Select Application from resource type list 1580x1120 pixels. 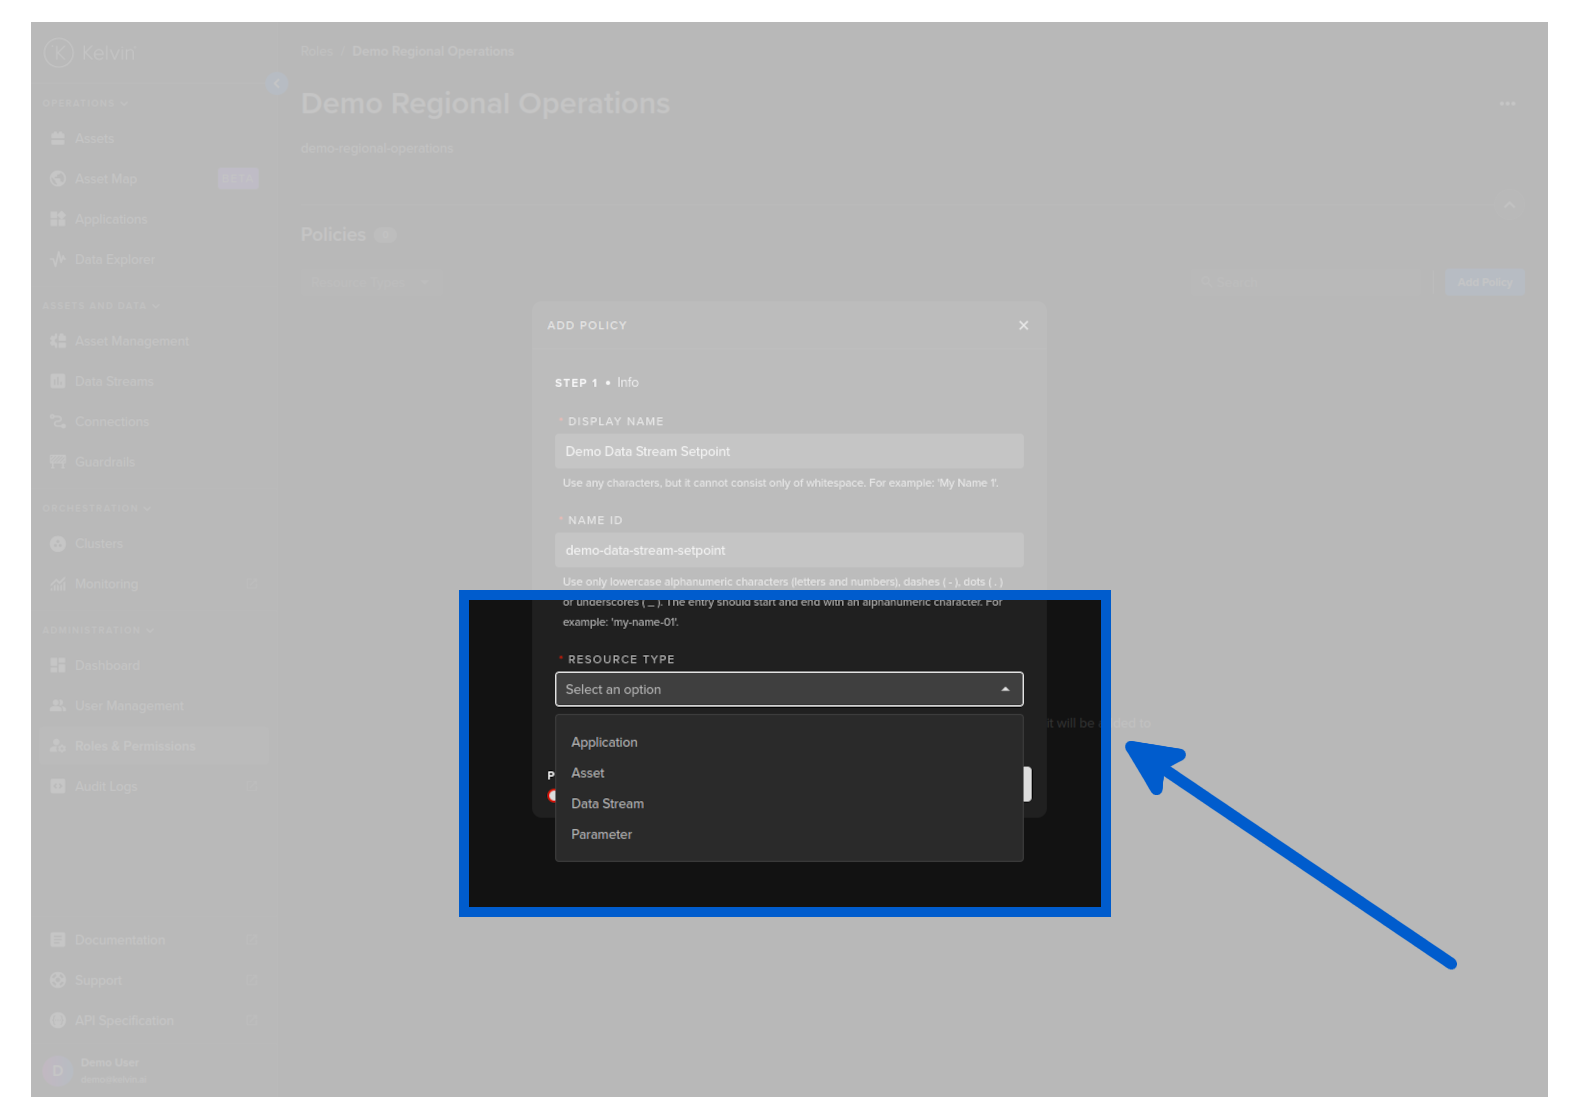pyautogui.click(x=604, y=742)
